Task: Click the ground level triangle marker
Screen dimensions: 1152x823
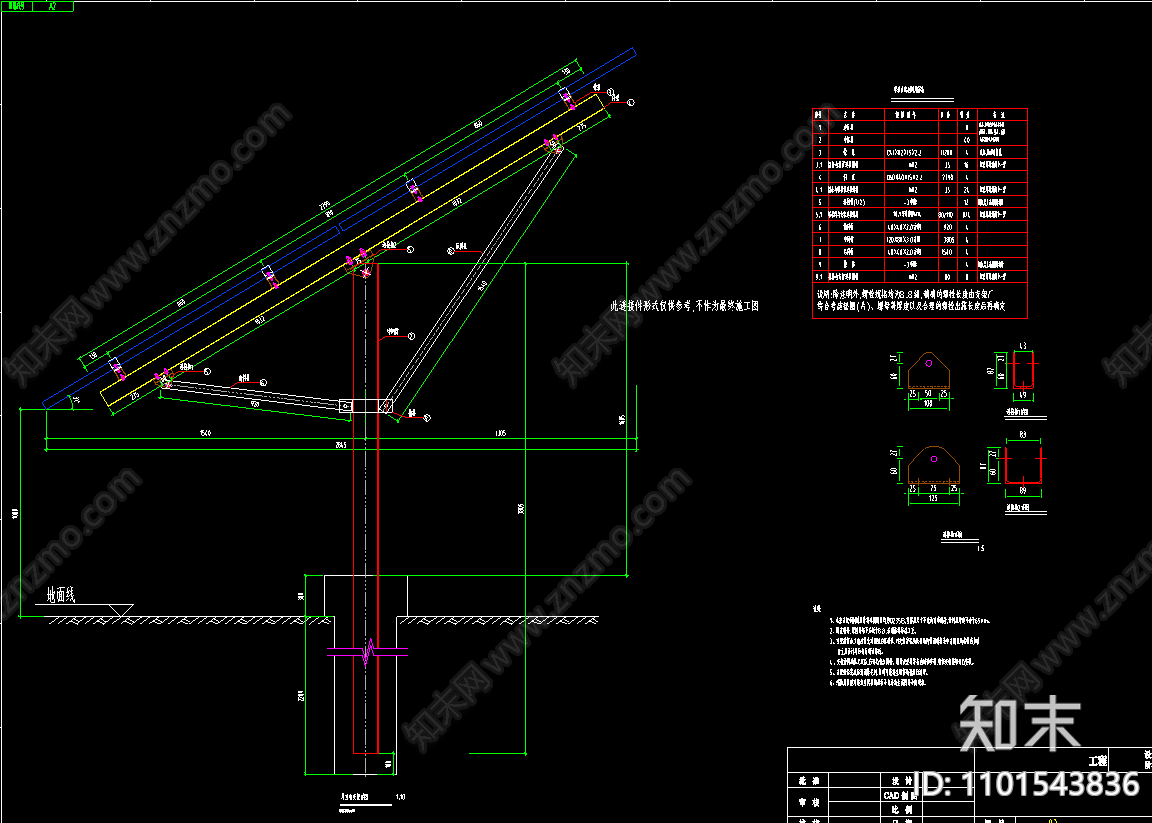Action: tap(119, 610)
